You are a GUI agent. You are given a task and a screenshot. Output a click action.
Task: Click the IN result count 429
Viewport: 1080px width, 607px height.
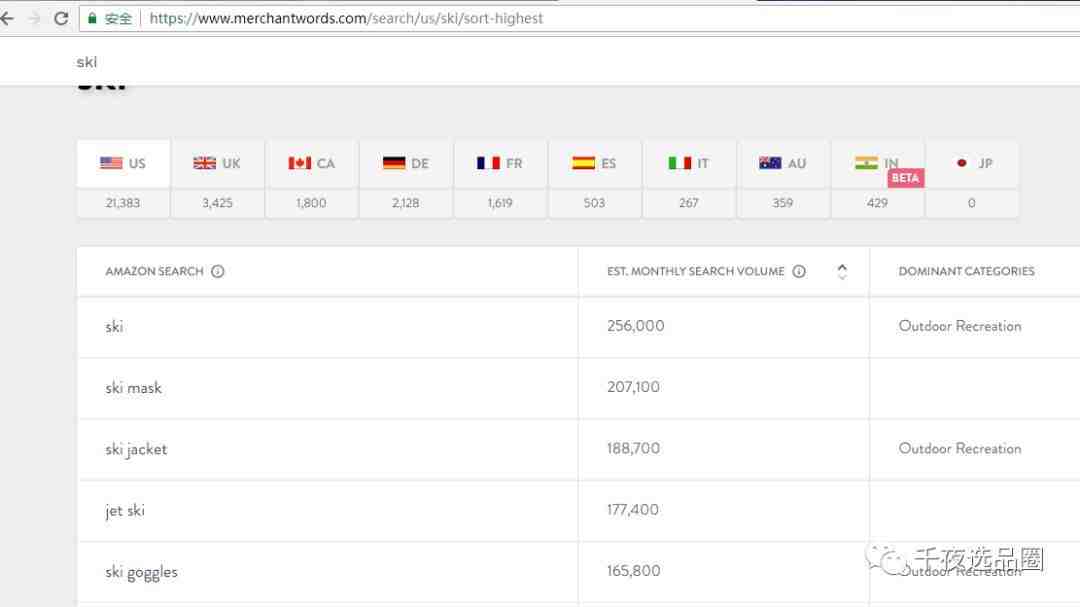(878, 203)
